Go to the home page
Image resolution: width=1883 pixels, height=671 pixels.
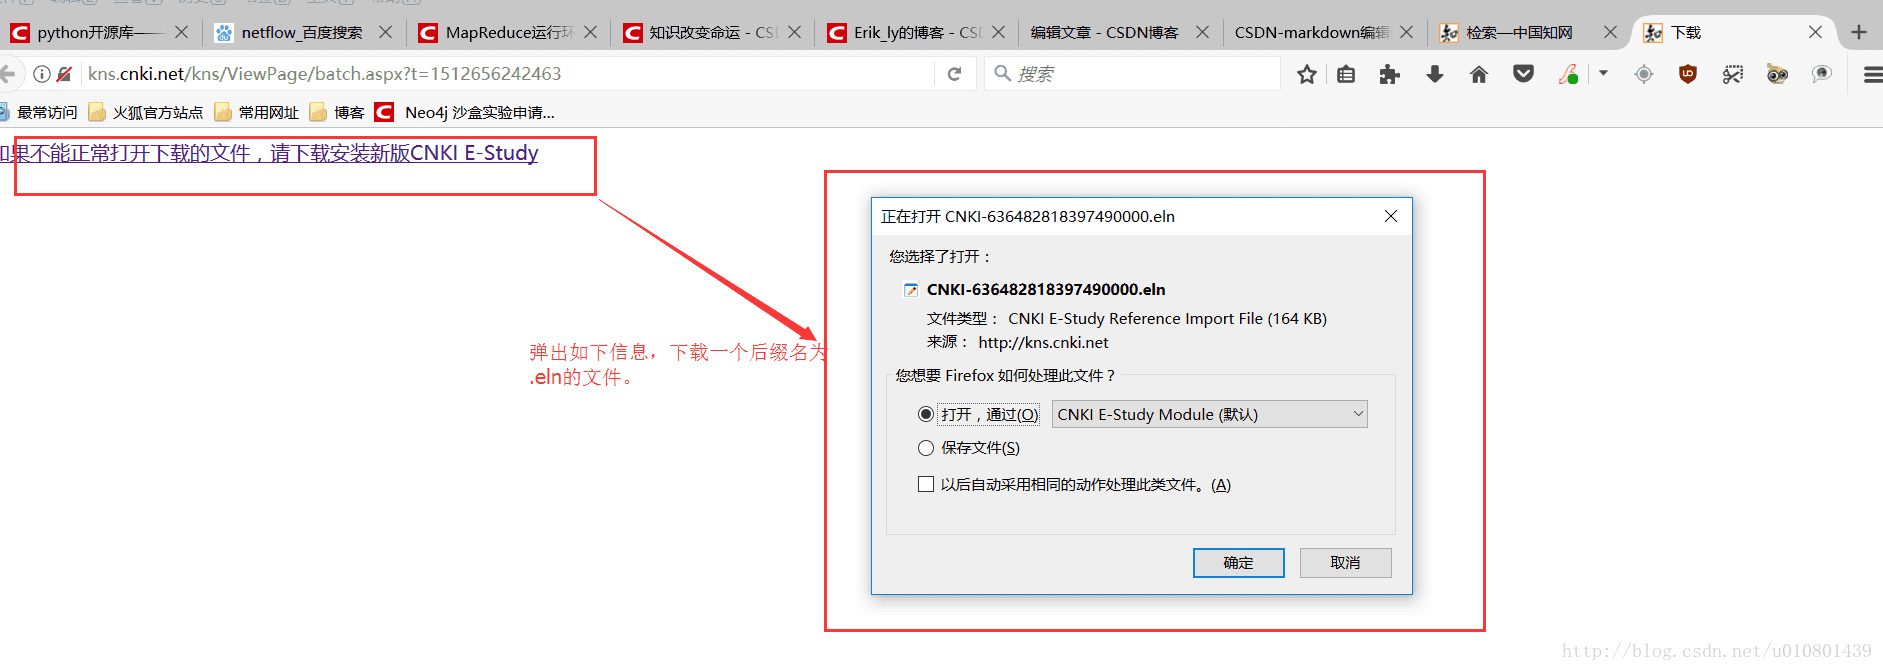coord(1479,74)
